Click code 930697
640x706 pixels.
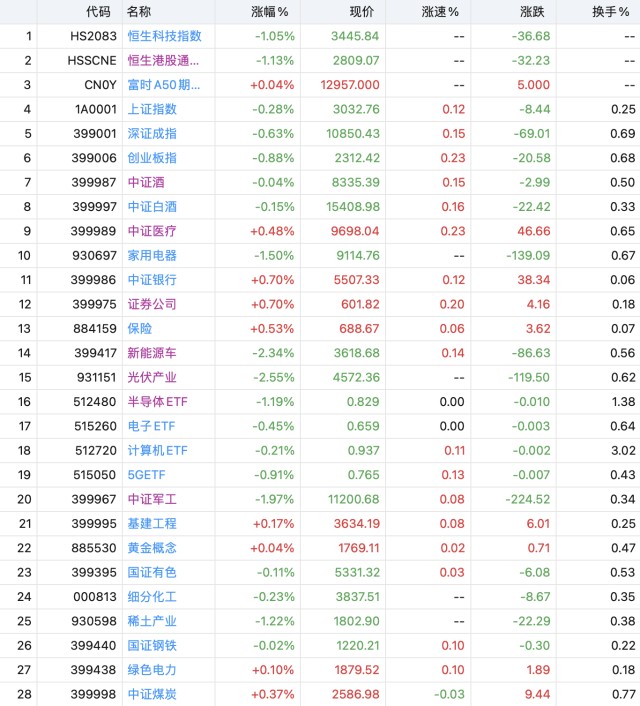[94, 255]
